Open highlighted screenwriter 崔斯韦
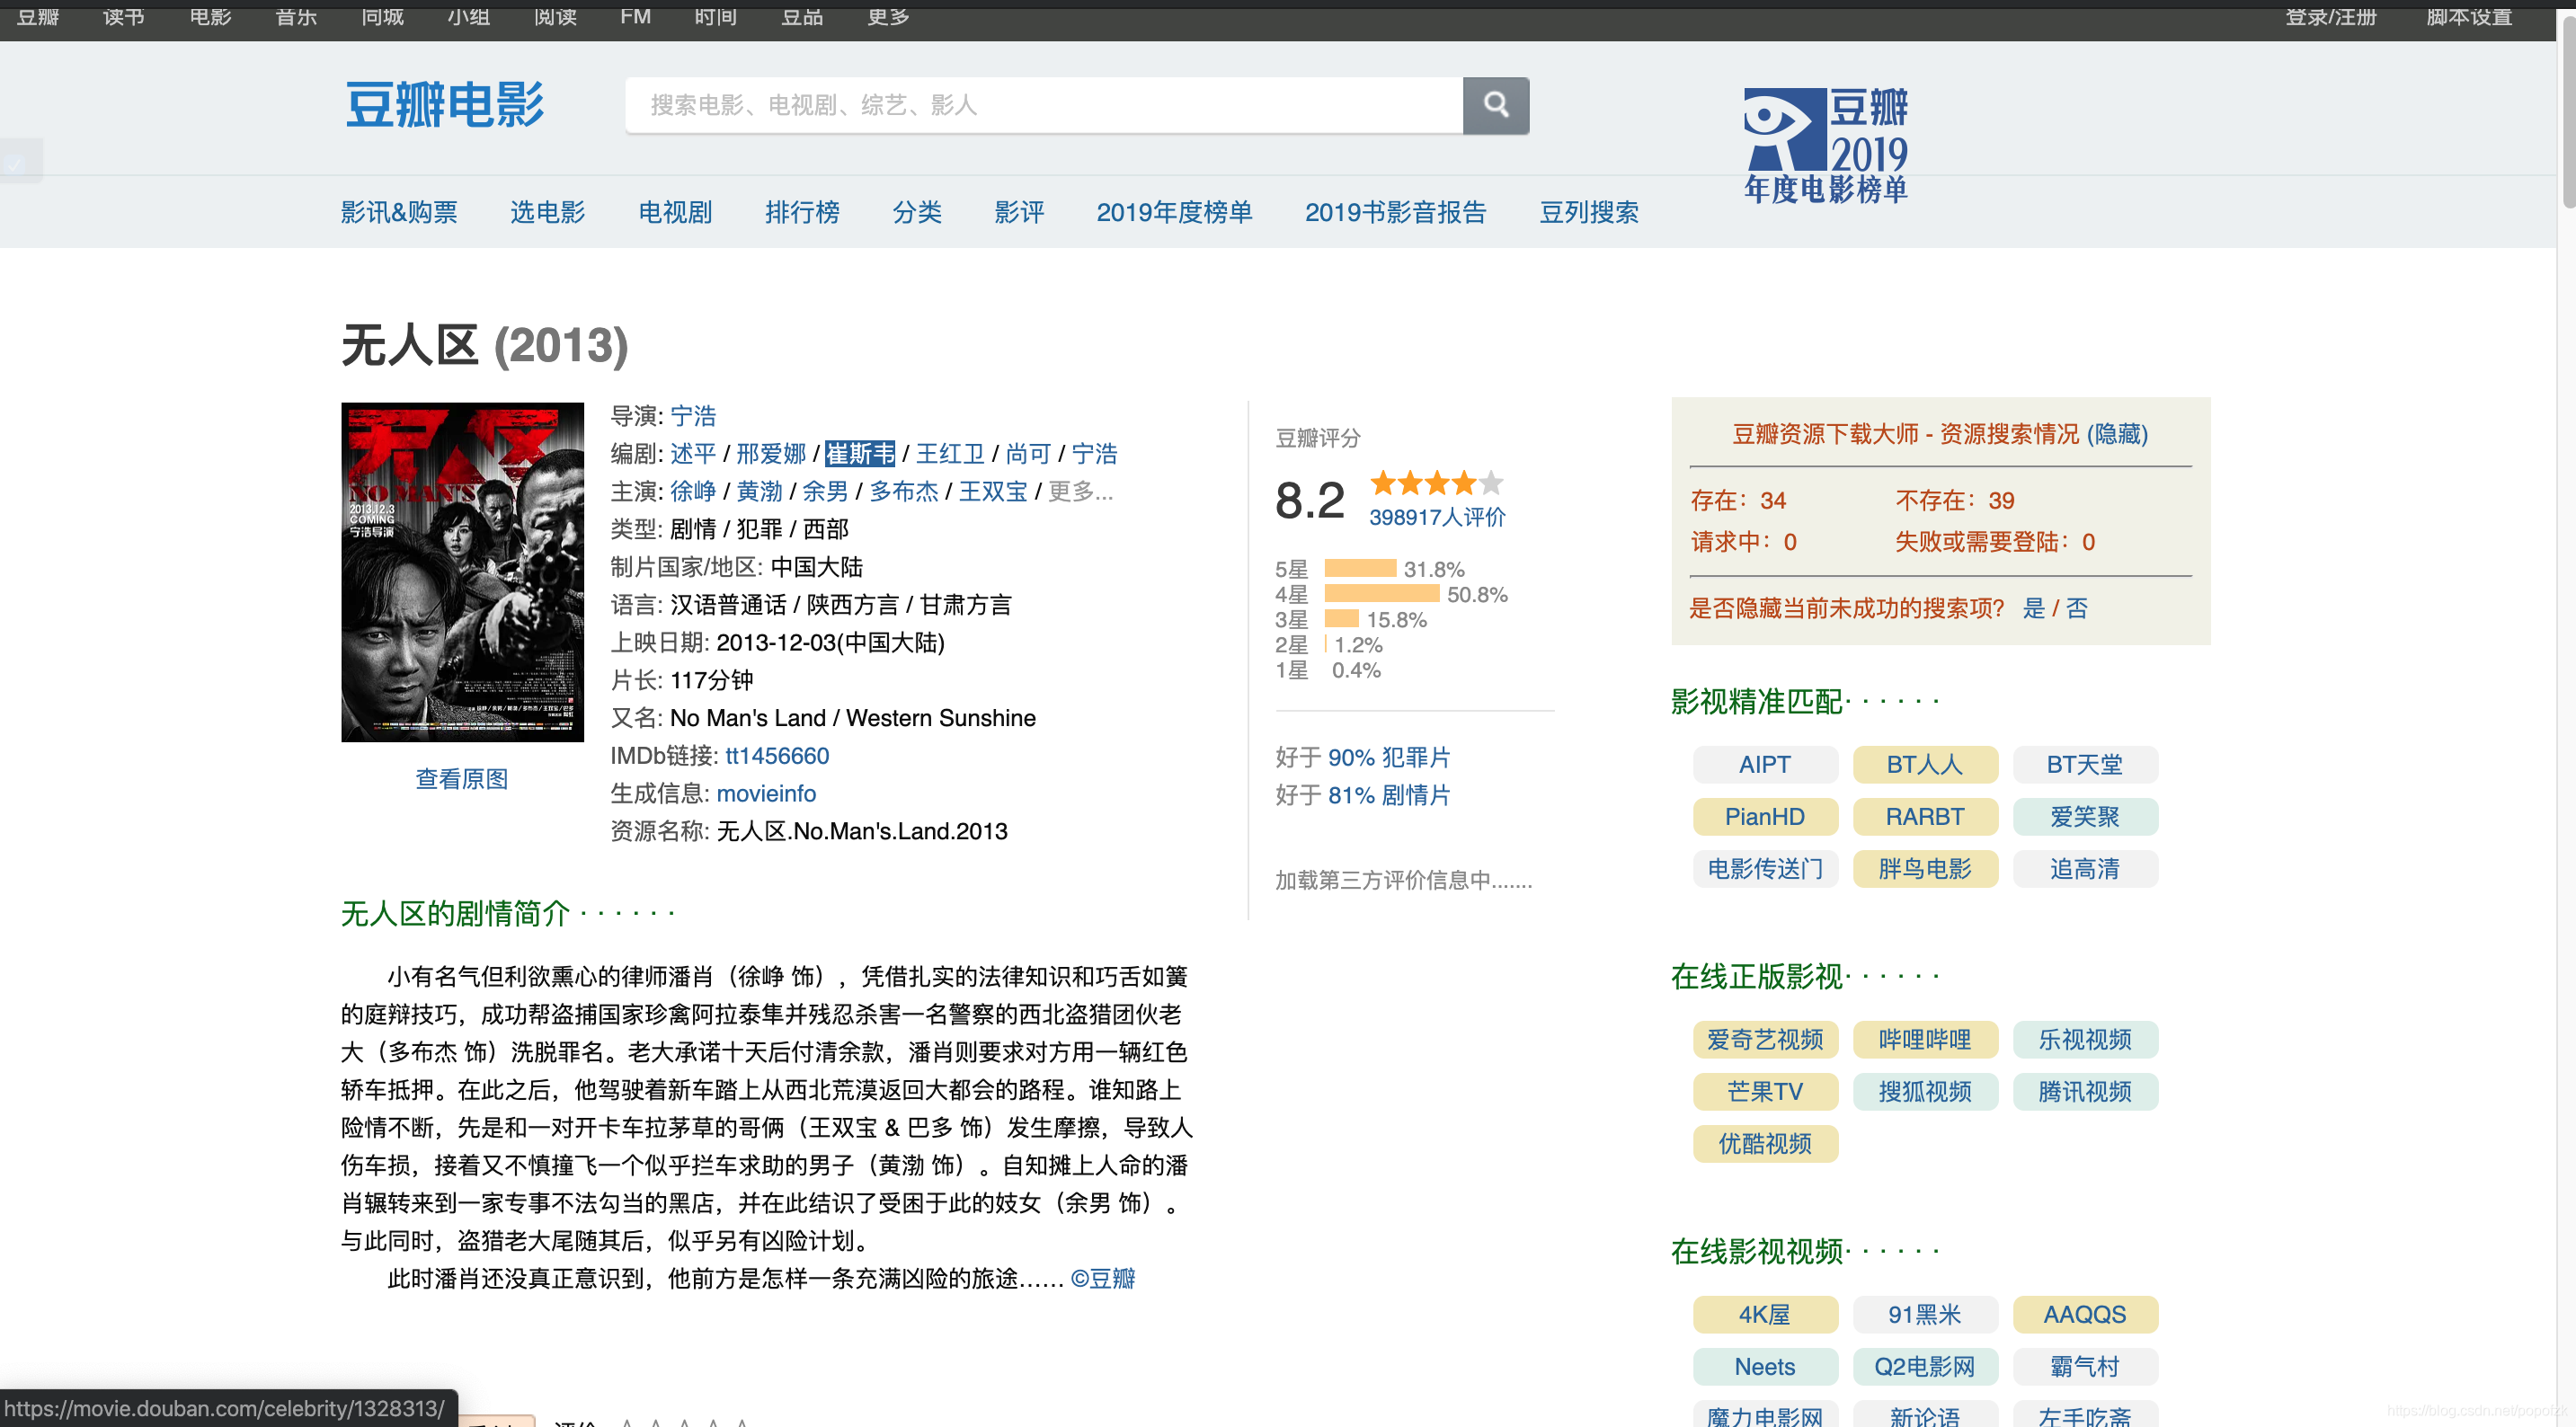 (x=860, y=453)
